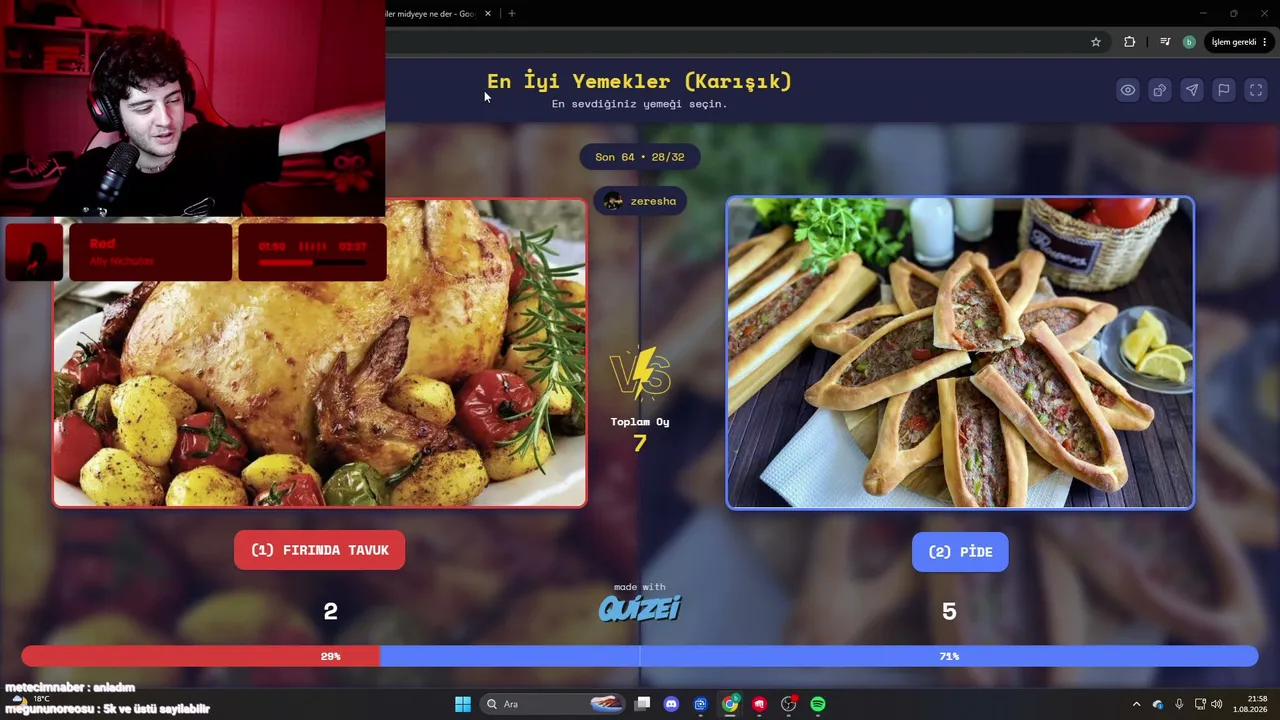The width and height of the screenshot is (1280, 720).
Task: Vote for (2) PİDE
Action: click(x=960, y=552)
